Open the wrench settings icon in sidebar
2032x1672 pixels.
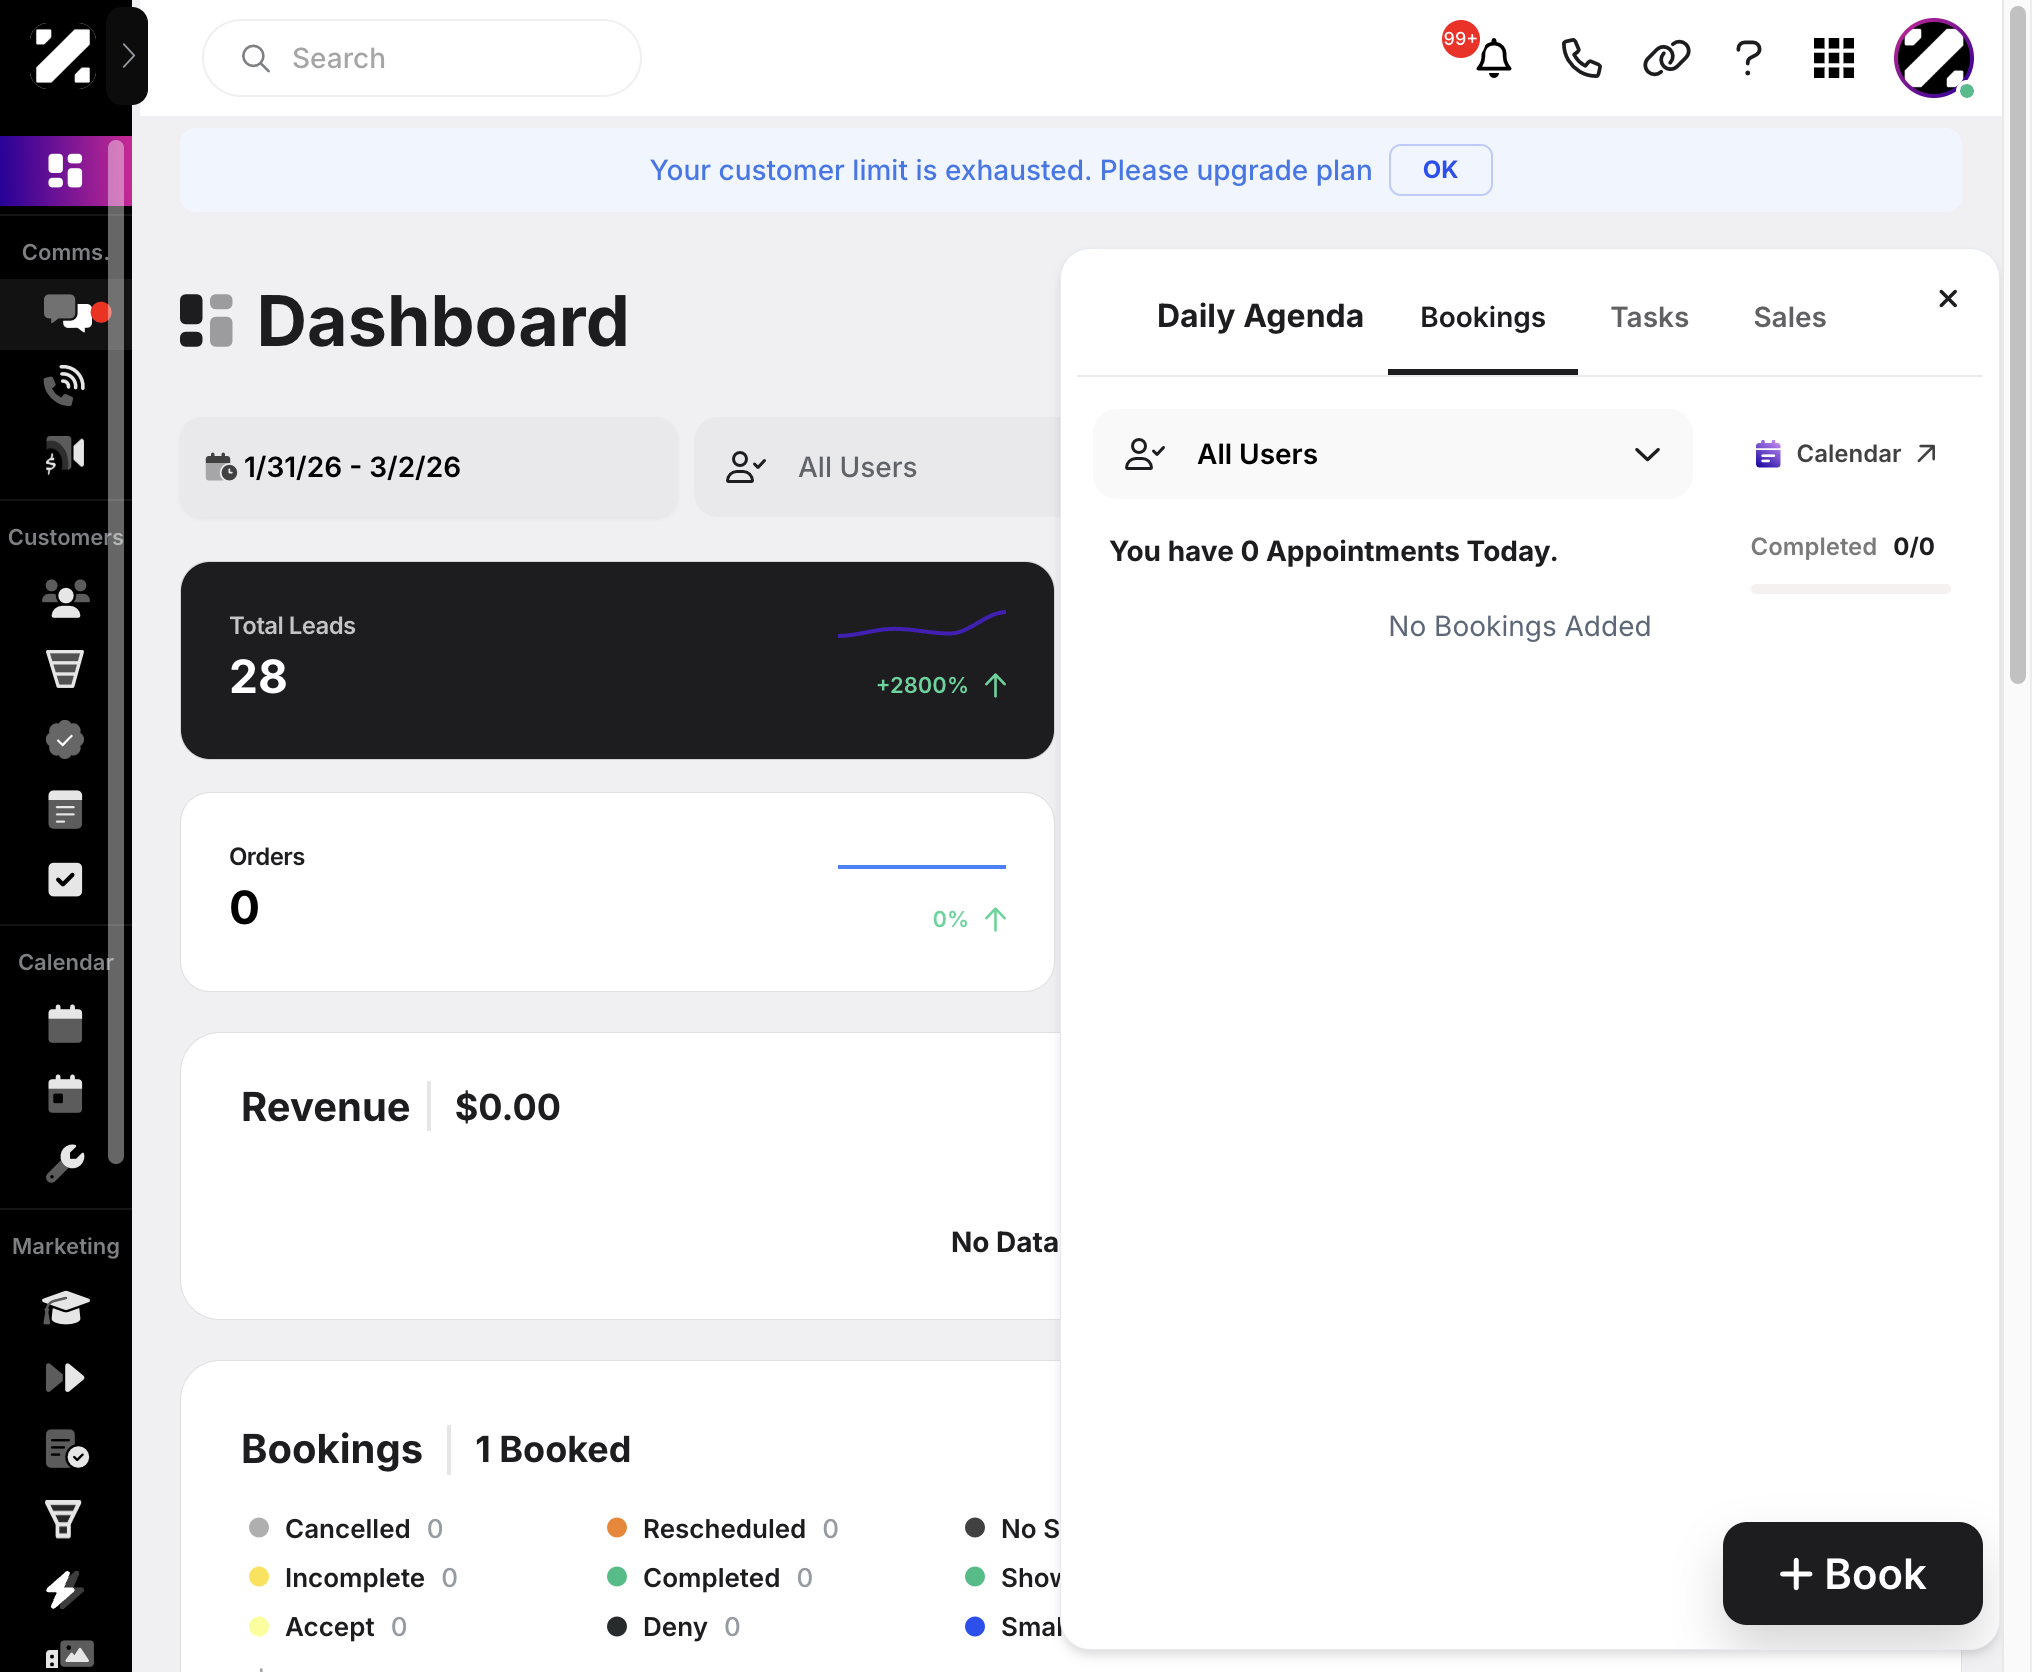pos(65,1163)
